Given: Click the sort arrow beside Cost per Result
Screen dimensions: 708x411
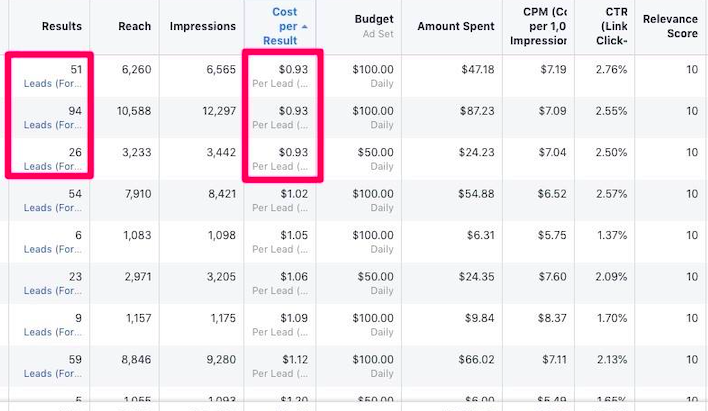Looking at the screenshot, I should tap(304, 27).
